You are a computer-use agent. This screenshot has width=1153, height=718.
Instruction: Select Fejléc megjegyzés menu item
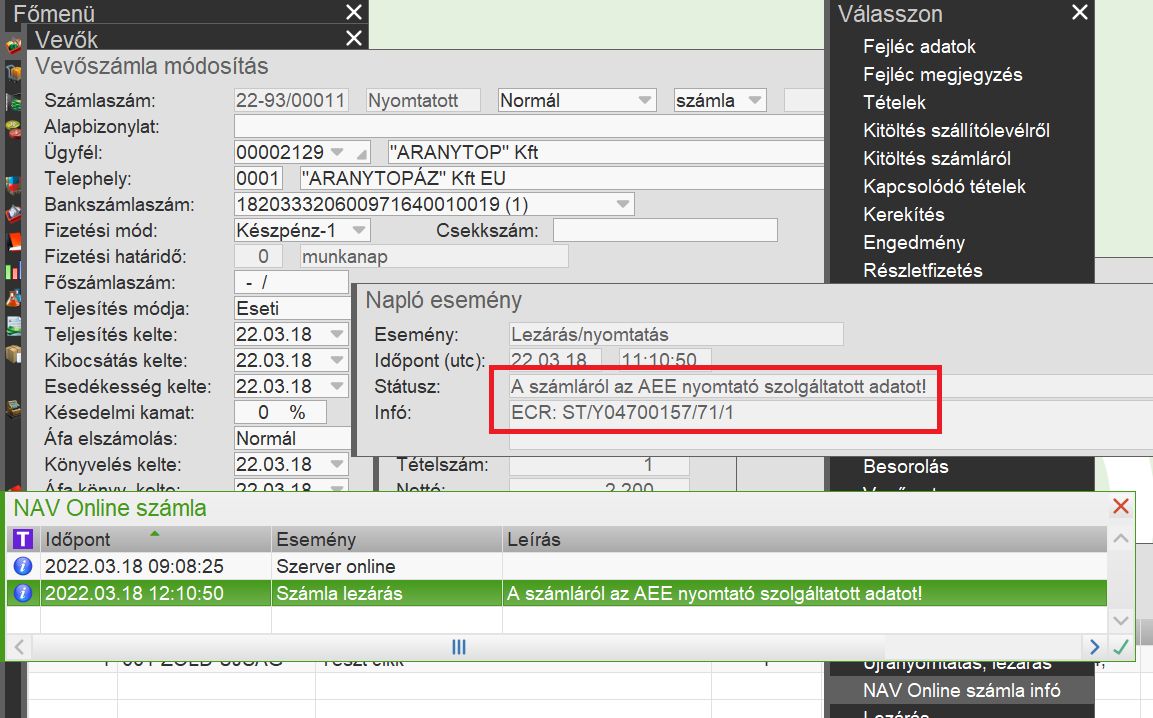943,74
